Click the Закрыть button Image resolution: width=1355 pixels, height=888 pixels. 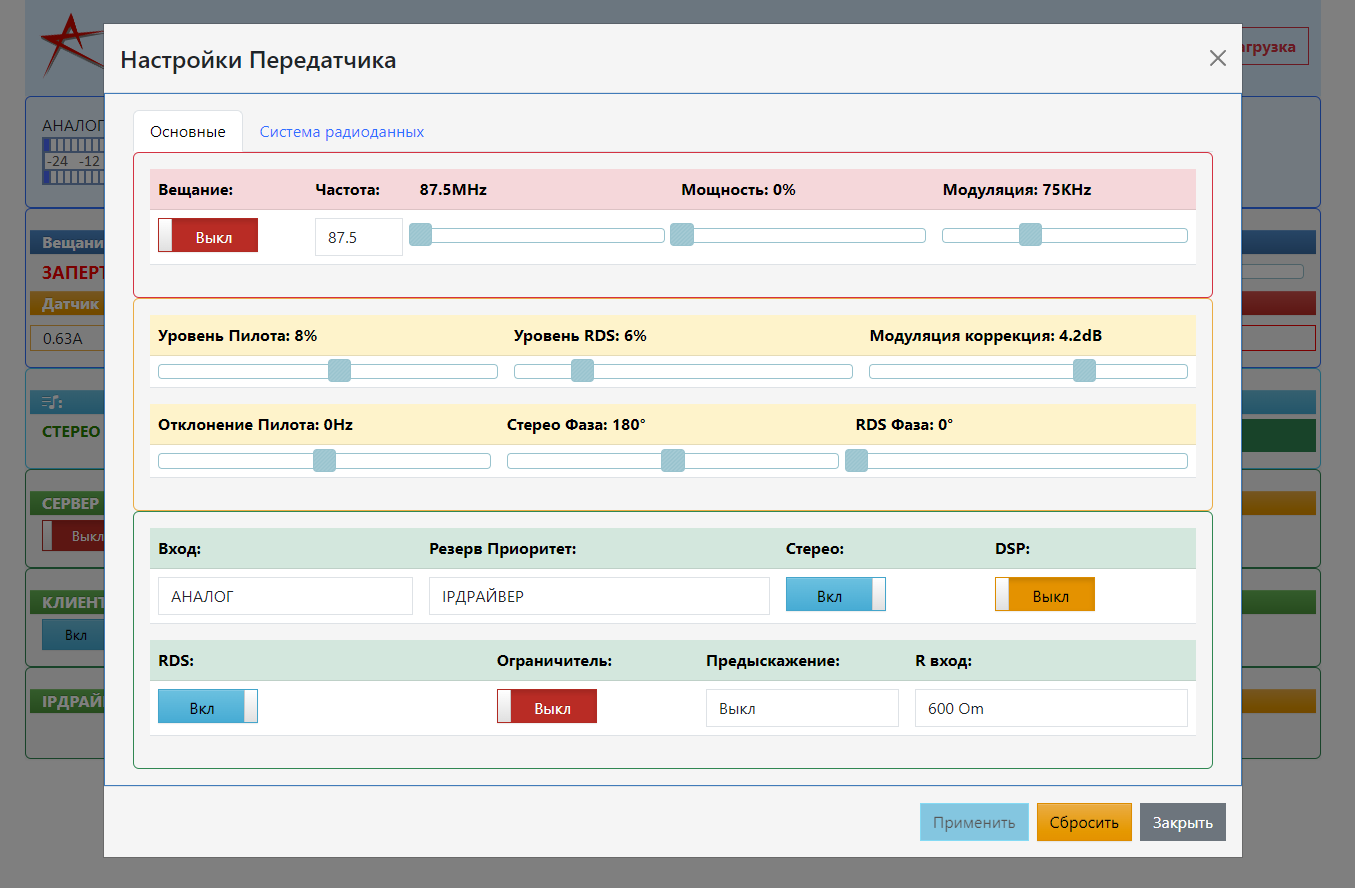(1182, 822)
